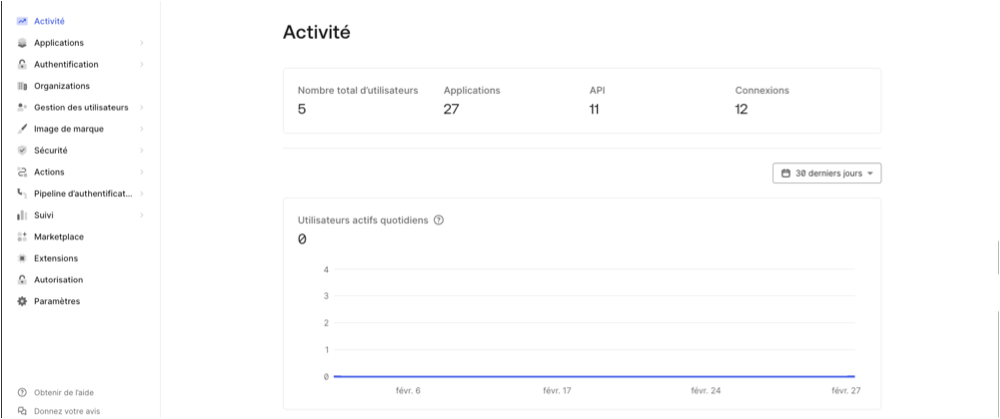The image size is (1000, 419).
Task: Click the Image de marque label in sidebar
Action: tap(69, 129)
